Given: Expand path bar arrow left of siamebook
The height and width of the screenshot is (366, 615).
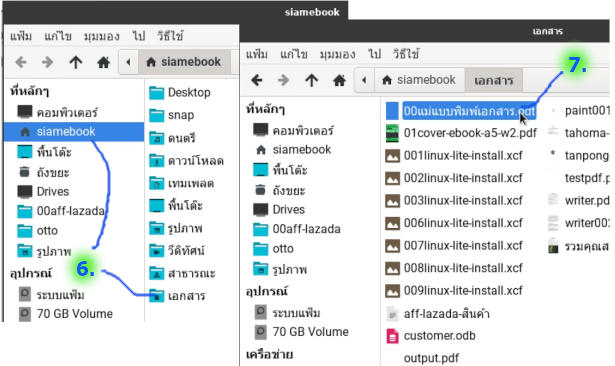Looking at the screenshot, I should (x=128, y=62).
